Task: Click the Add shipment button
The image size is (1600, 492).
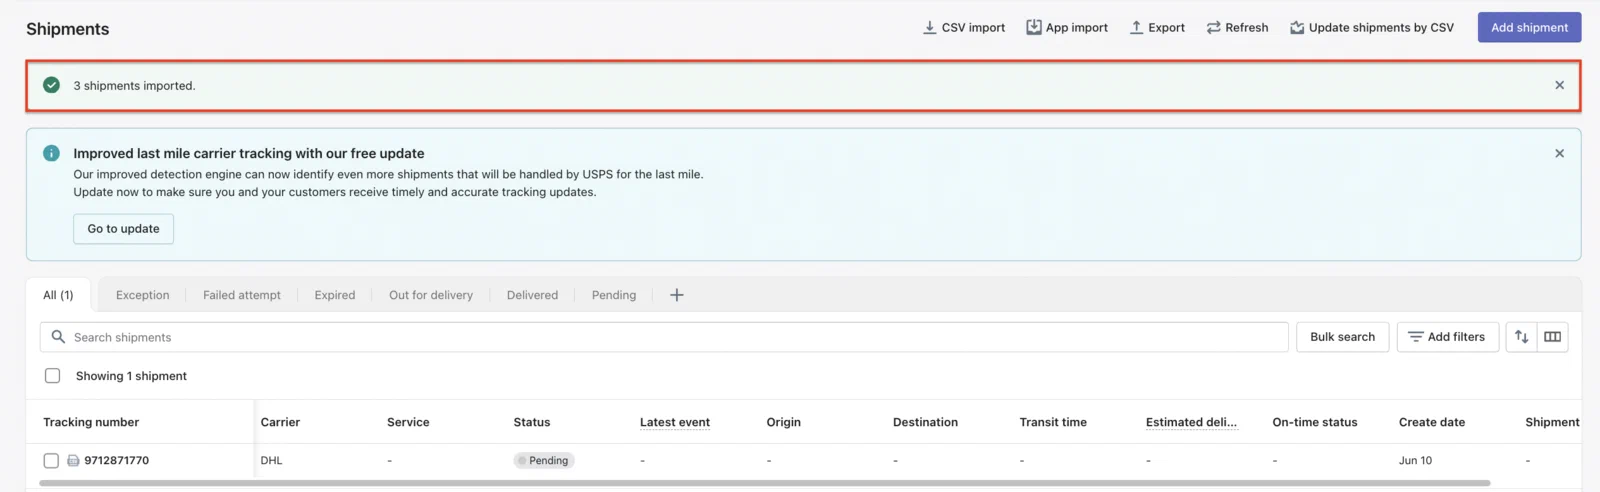Action: (x=1529, y=27)
